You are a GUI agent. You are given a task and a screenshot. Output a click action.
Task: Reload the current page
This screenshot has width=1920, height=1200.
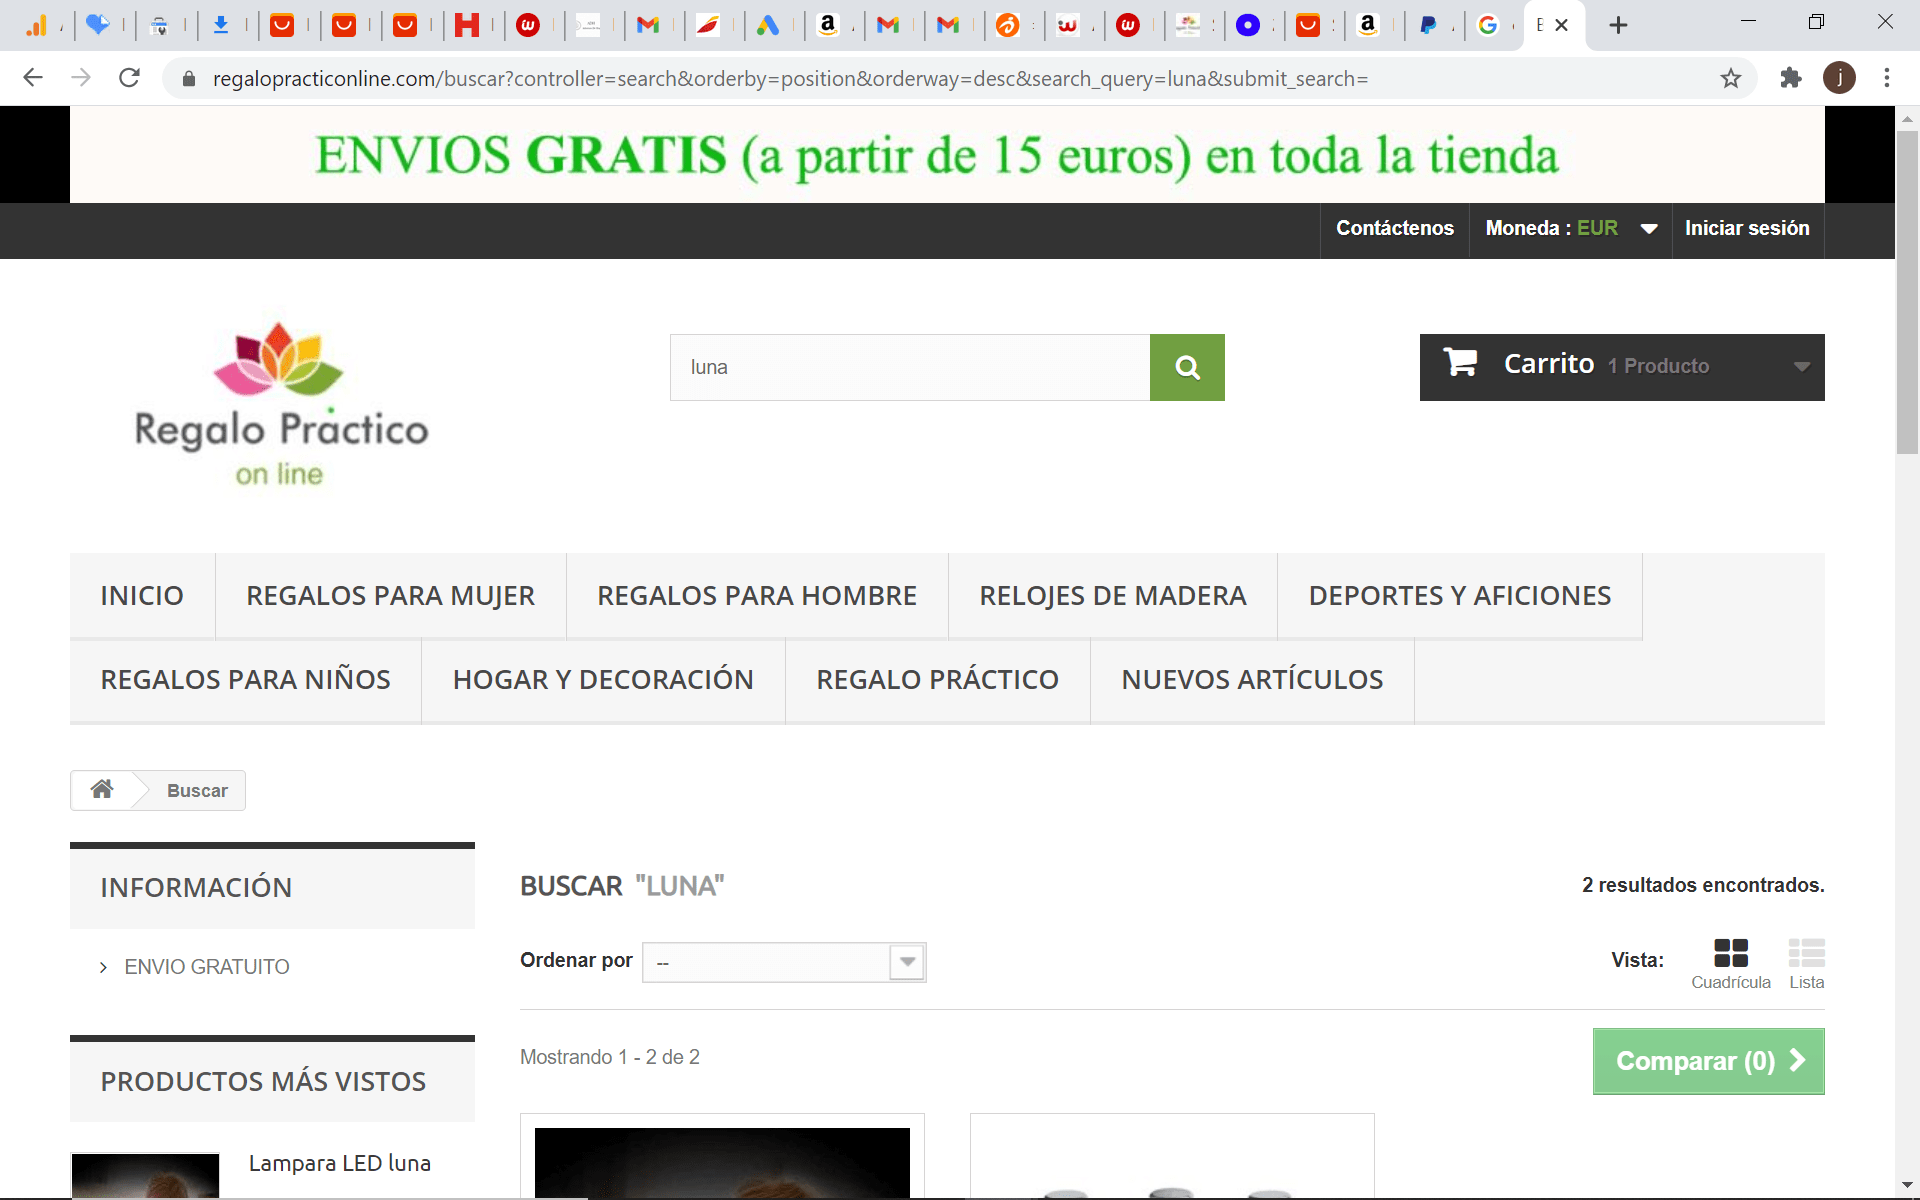point(129,78)
